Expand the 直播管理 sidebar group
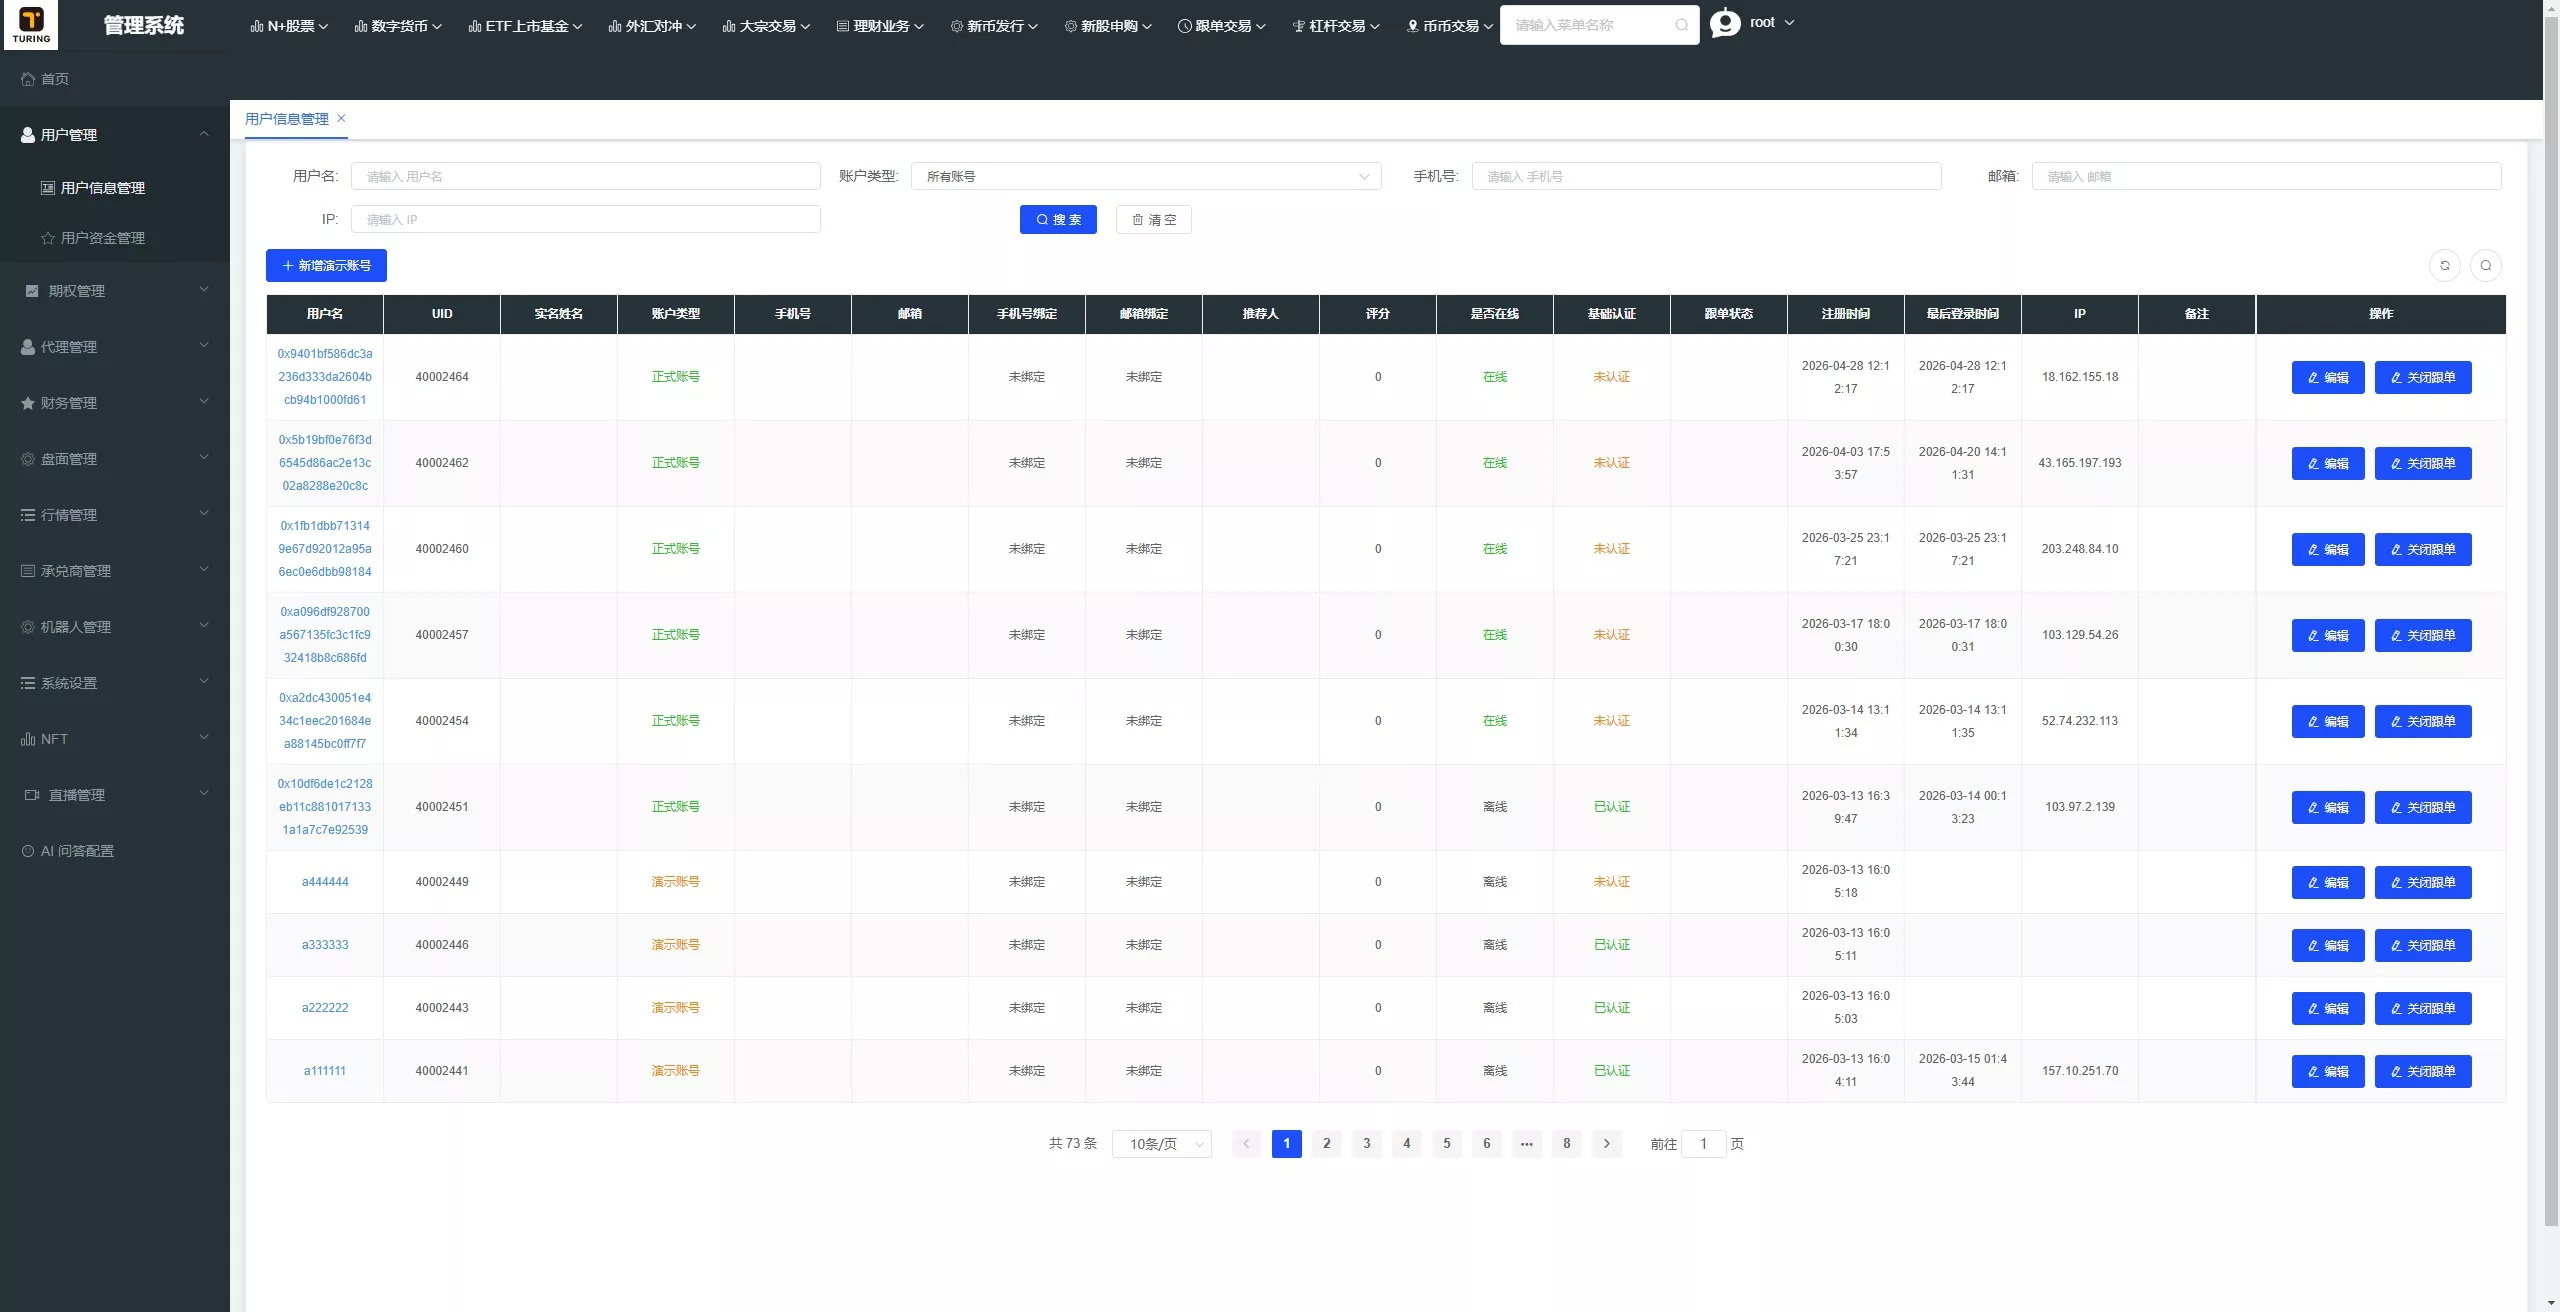 pyautogui.click(x=115, y=795)
